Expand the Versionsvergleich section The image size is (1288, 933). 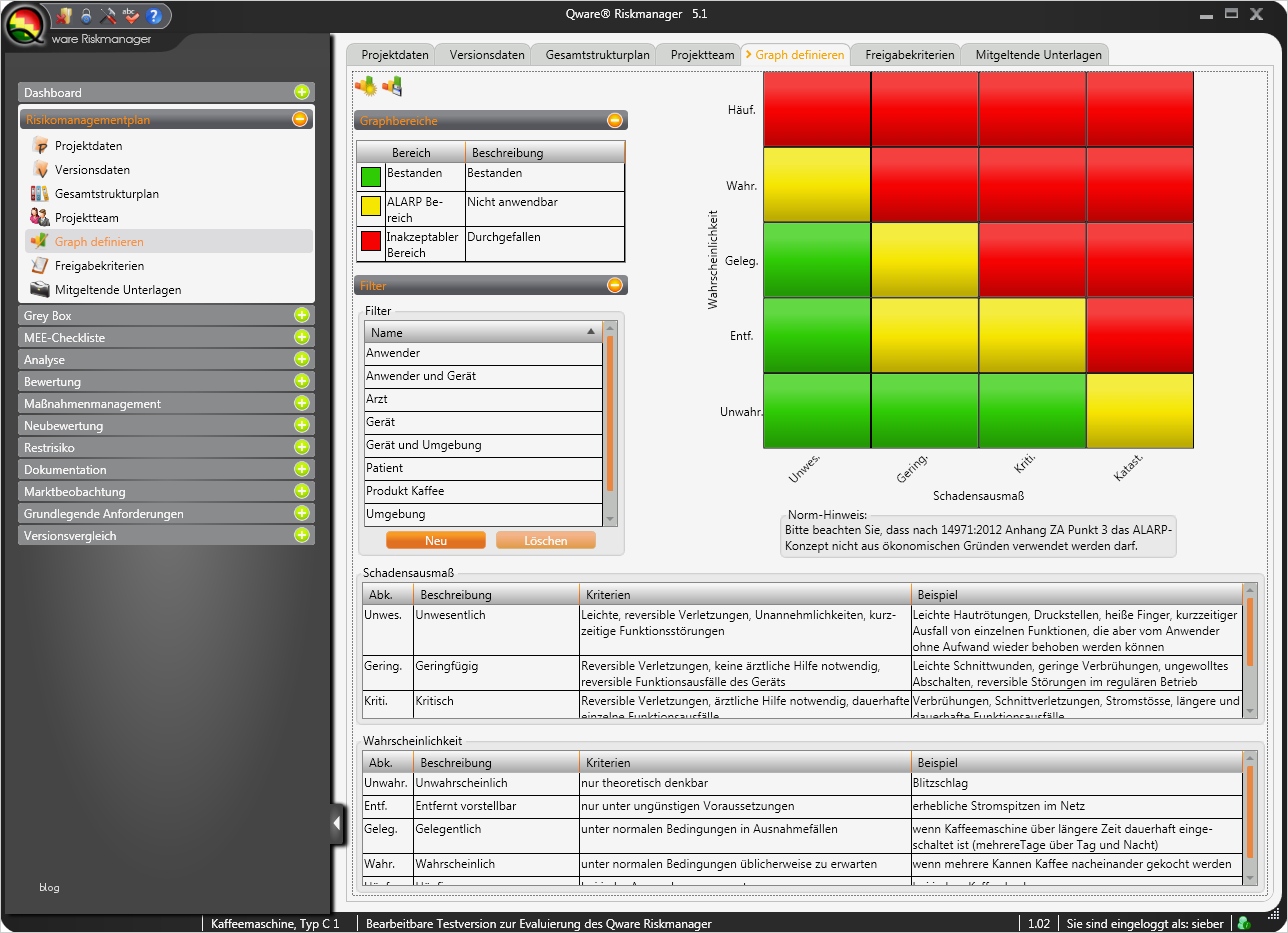tap(301, 535)
